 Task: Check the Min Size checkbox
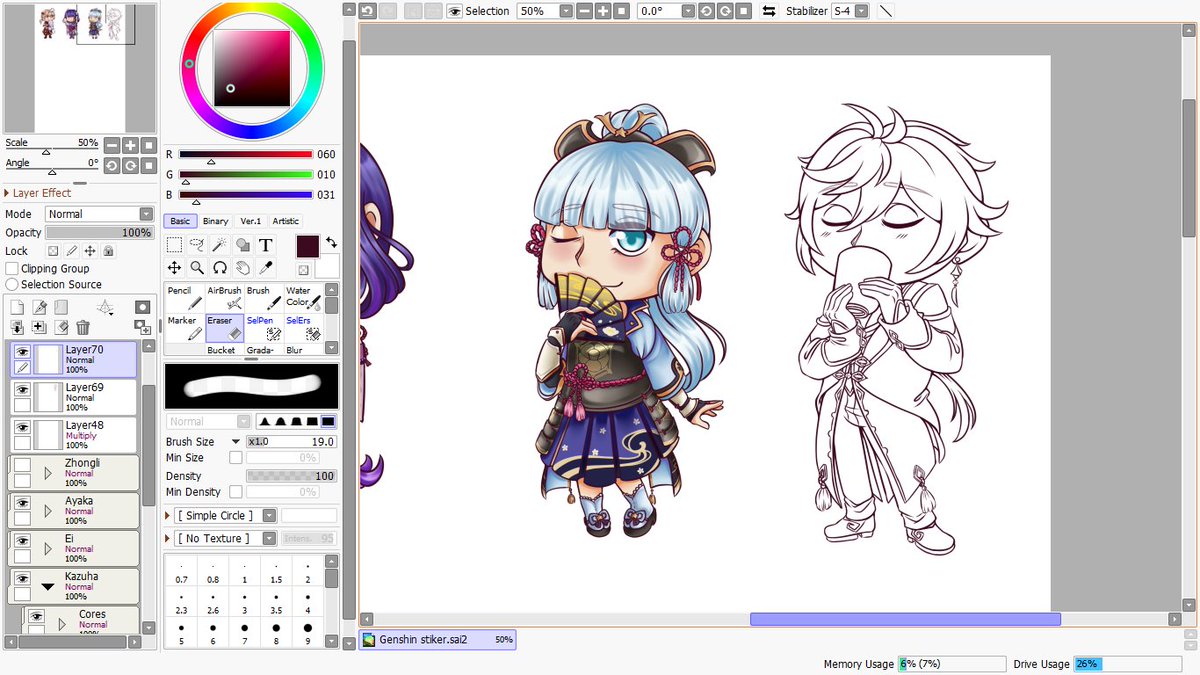pyautogui.click(x=236, y=458)
